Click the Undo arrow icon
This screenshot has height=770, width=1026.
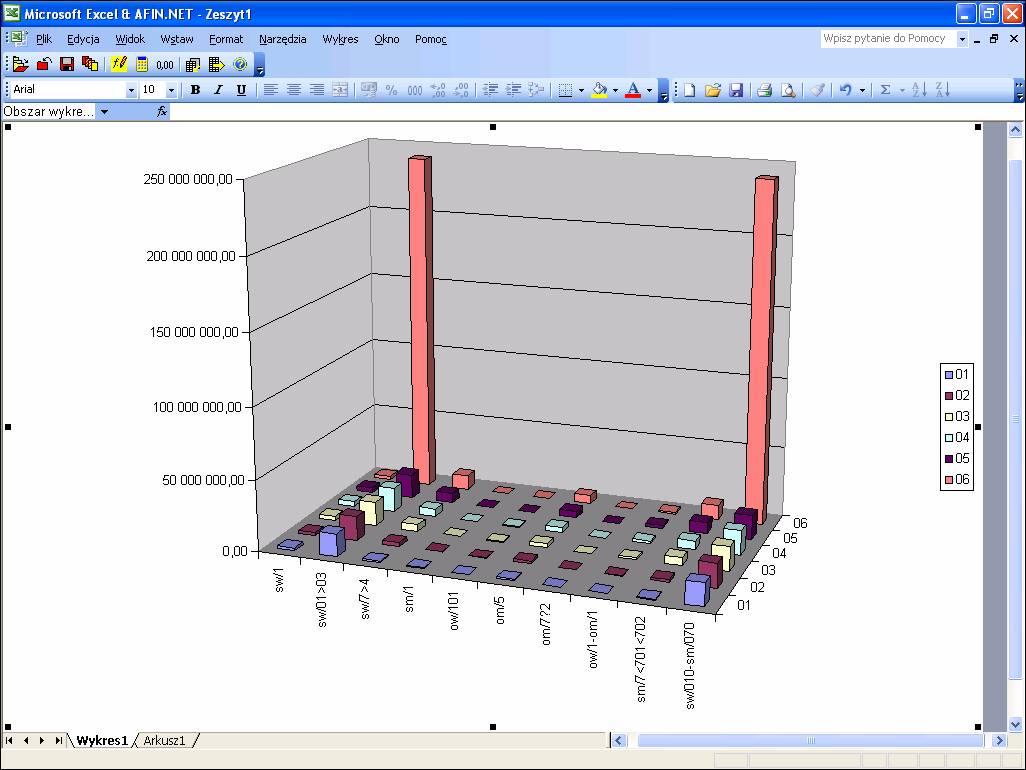click(x=845, y=90)
